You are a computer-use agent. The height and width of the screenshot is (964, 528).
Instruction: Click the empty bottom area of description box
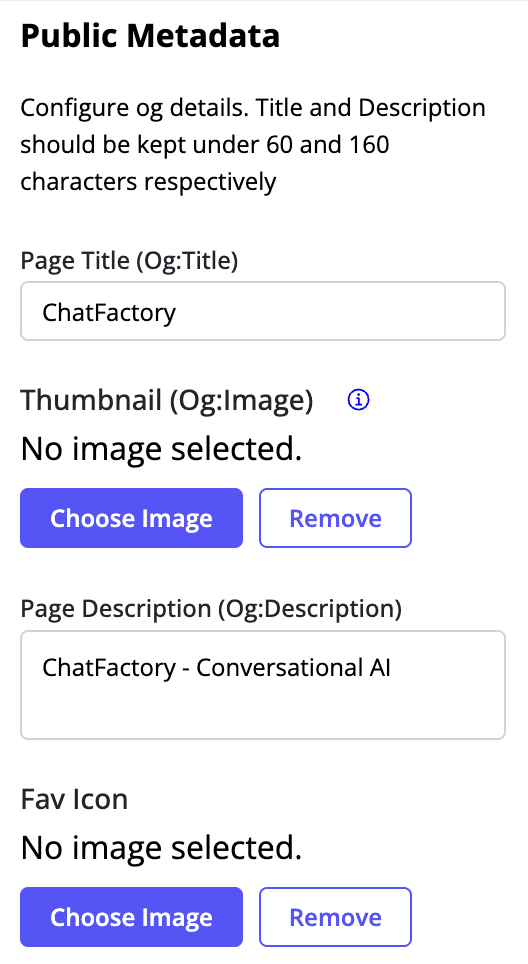pos(263,713)
